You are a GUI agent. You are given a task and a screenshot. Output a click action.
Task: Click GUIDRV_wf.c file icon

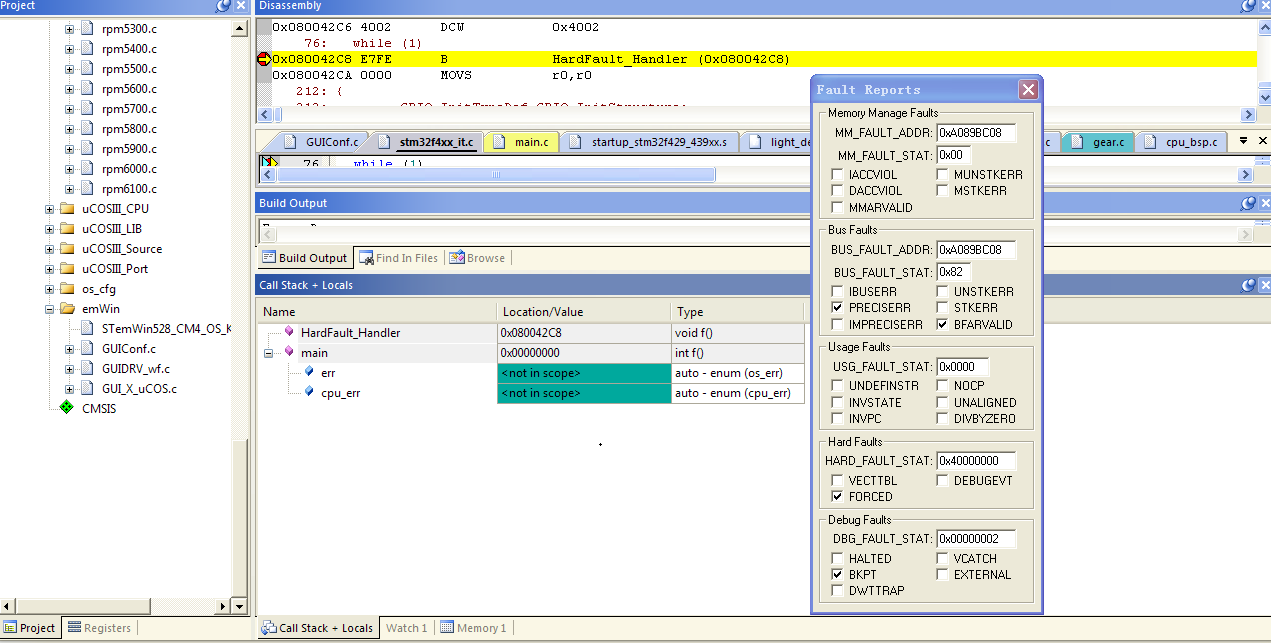(86, 369)
